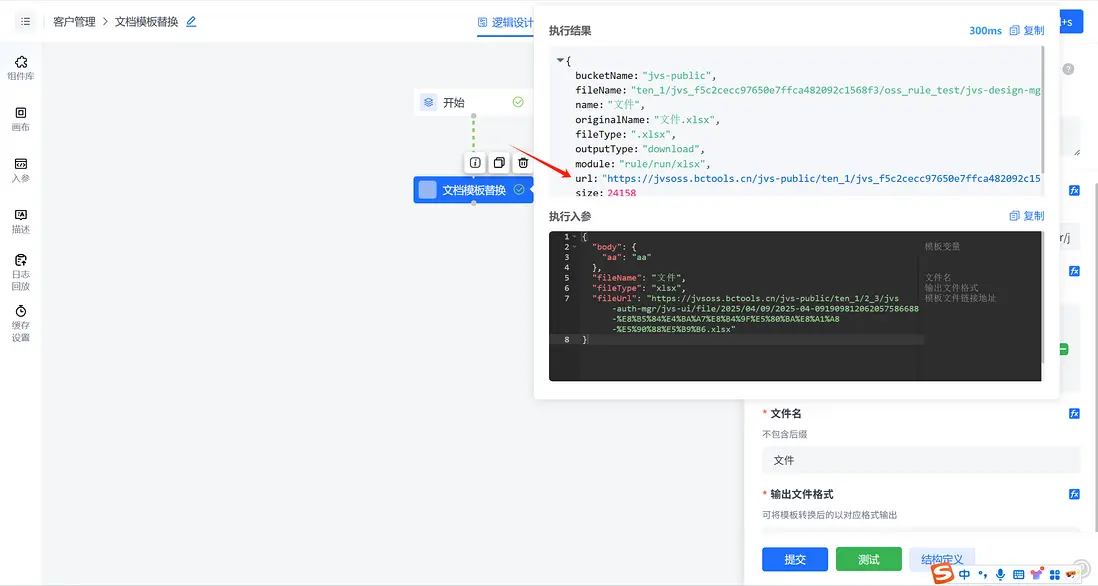This screenshot has height=586, width=1098.
Task: Open the shirt skin icon in IME bar
Action: (1036, 573)
